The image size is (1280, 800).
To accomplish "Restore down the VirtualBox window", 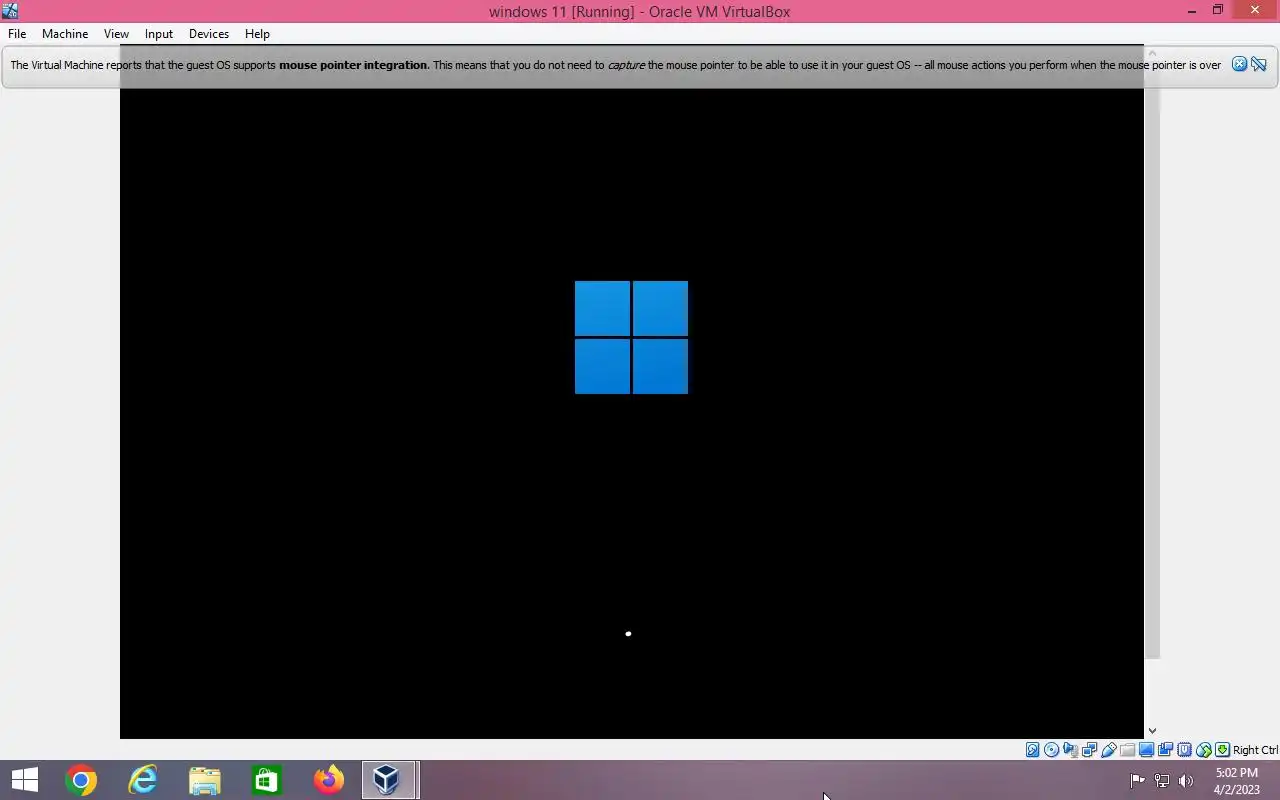I will 1218,11.
